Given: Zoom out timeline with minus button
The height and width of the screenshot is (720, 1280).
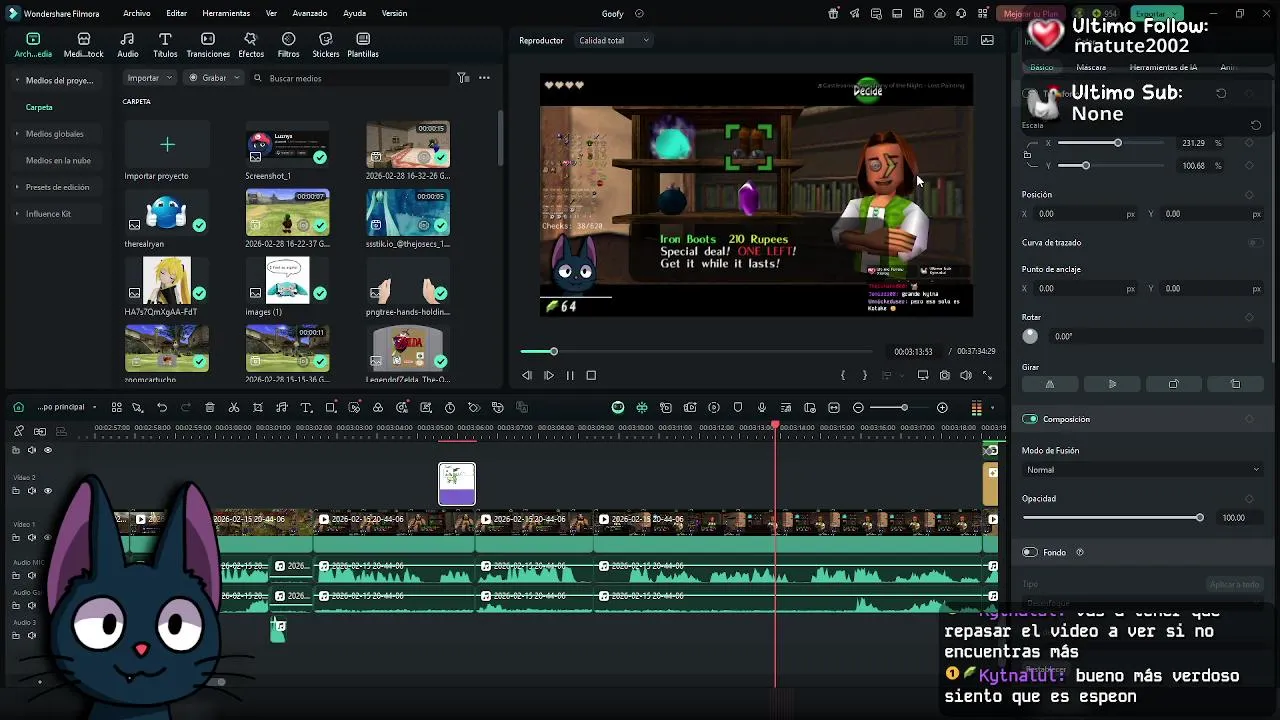Looking at the screenshot, I should coord(858,408).
